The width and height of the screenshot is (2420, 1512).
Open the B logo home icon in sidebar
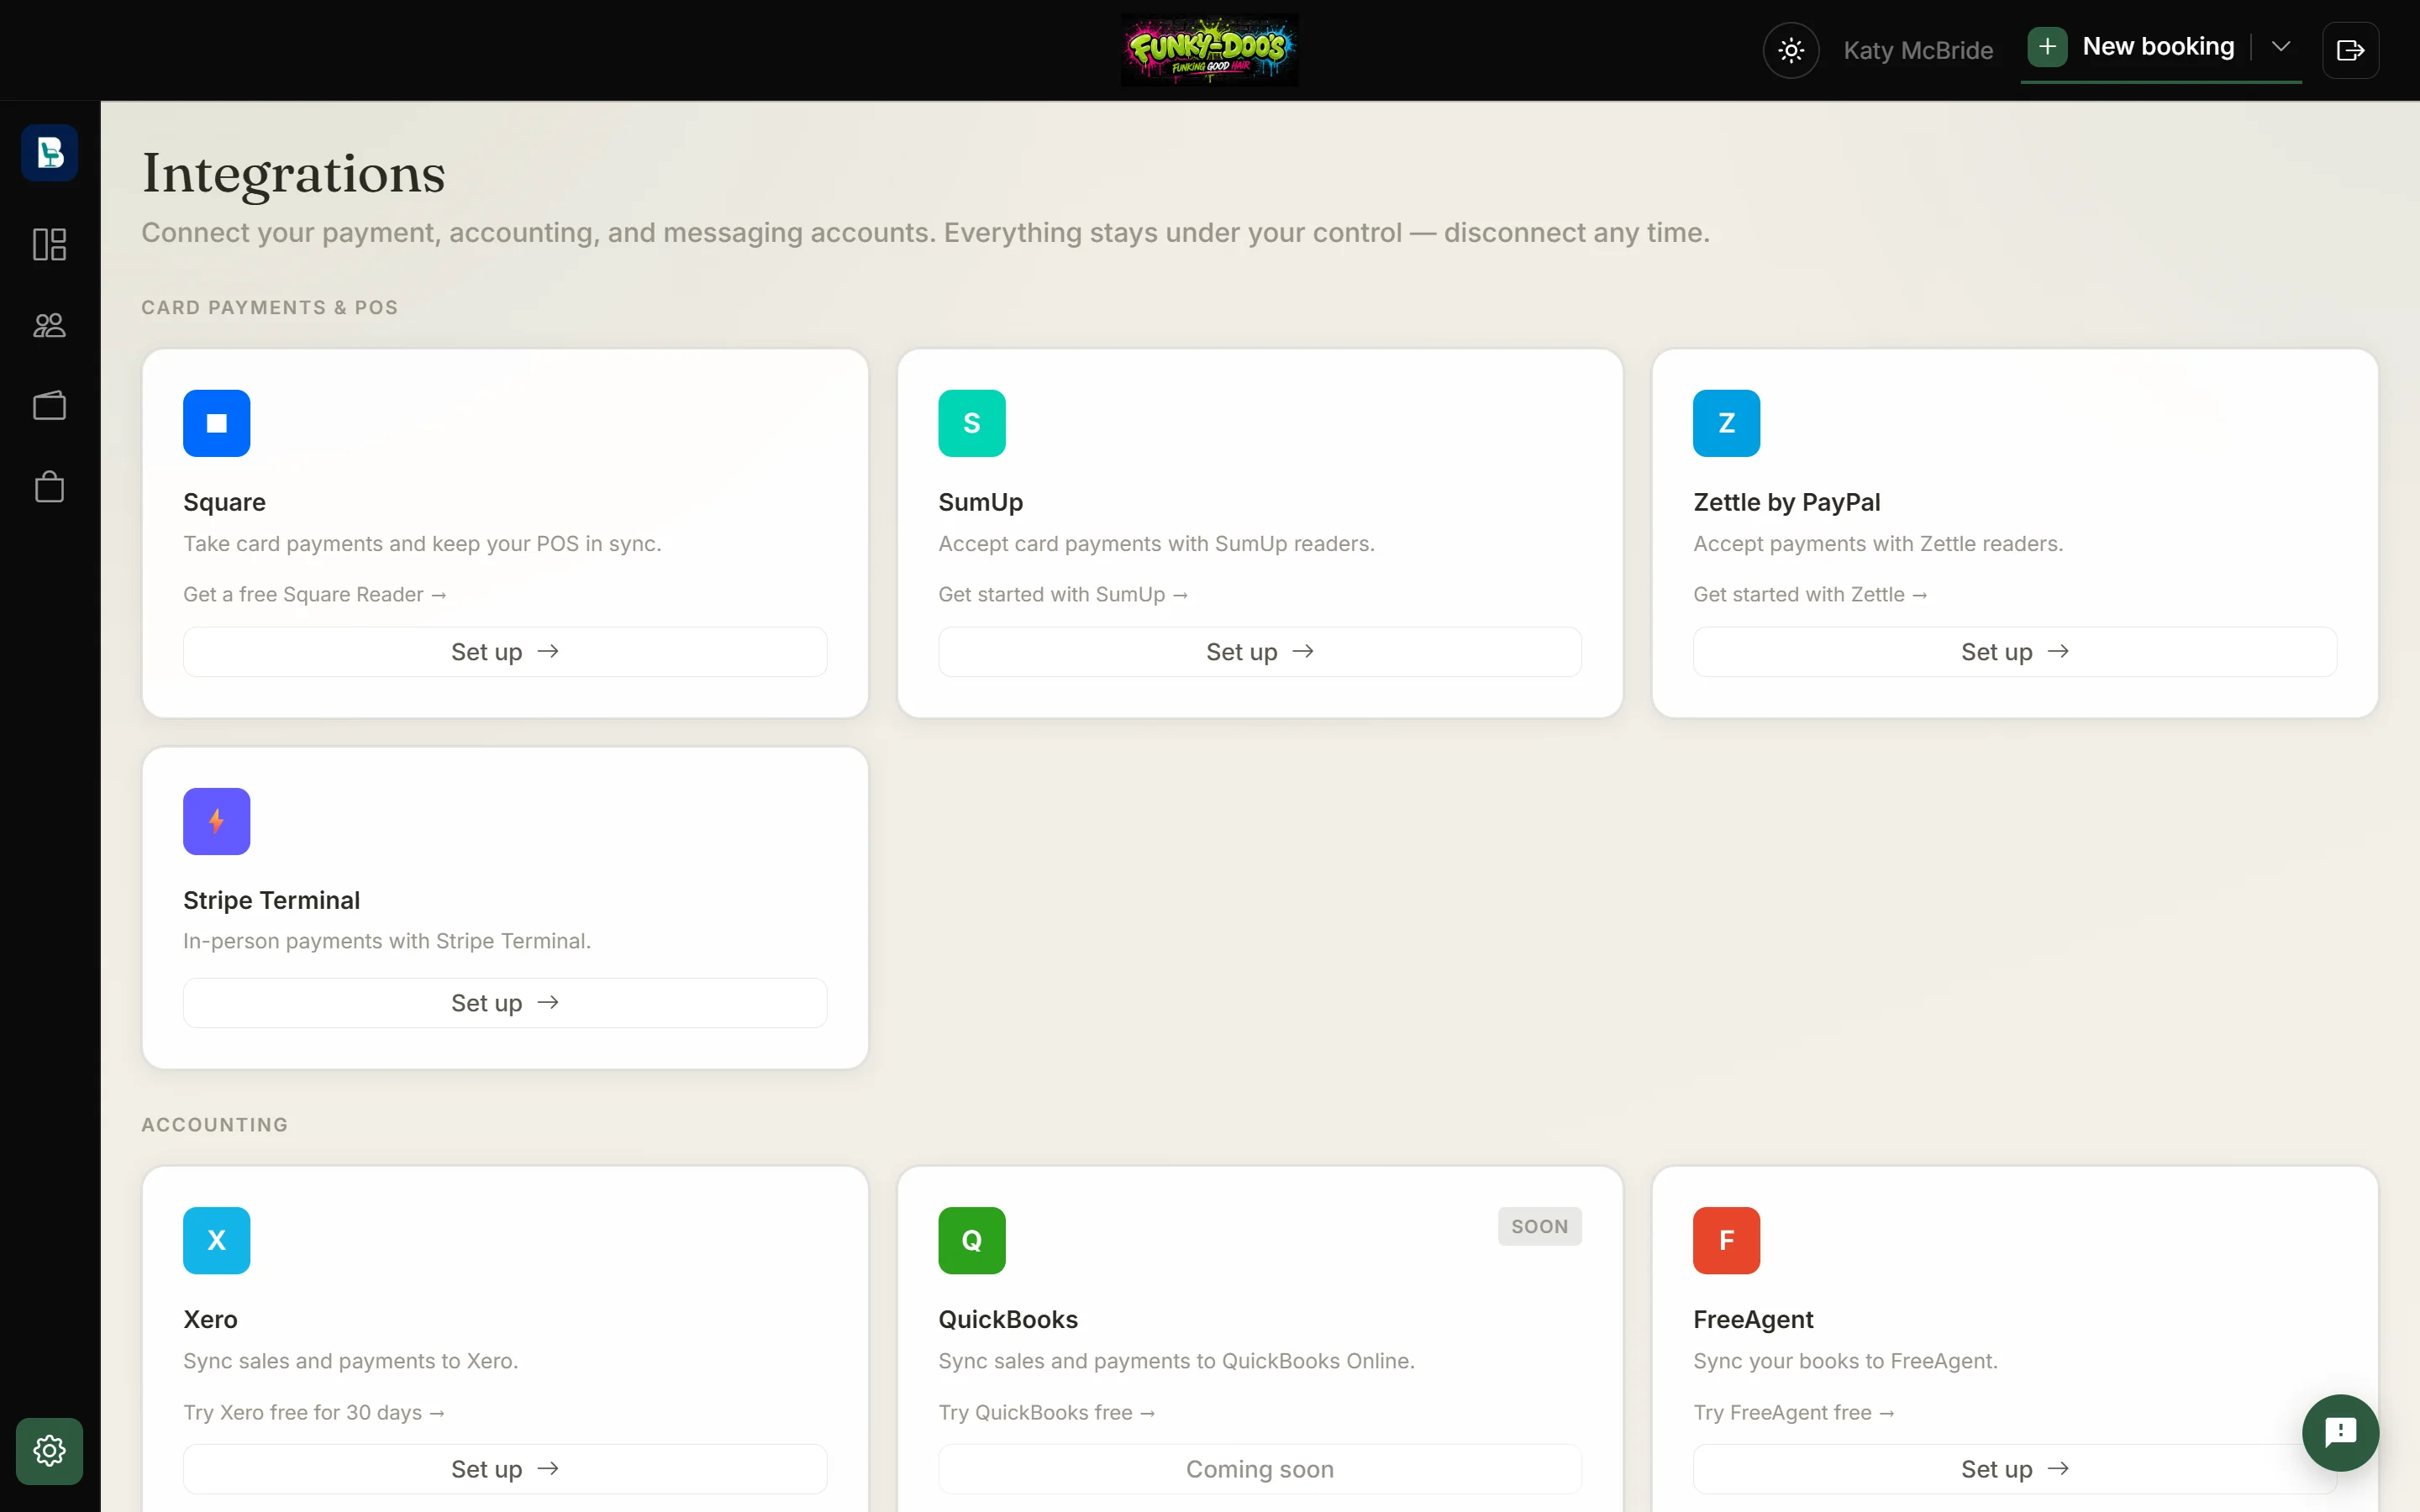pos(49,152)
